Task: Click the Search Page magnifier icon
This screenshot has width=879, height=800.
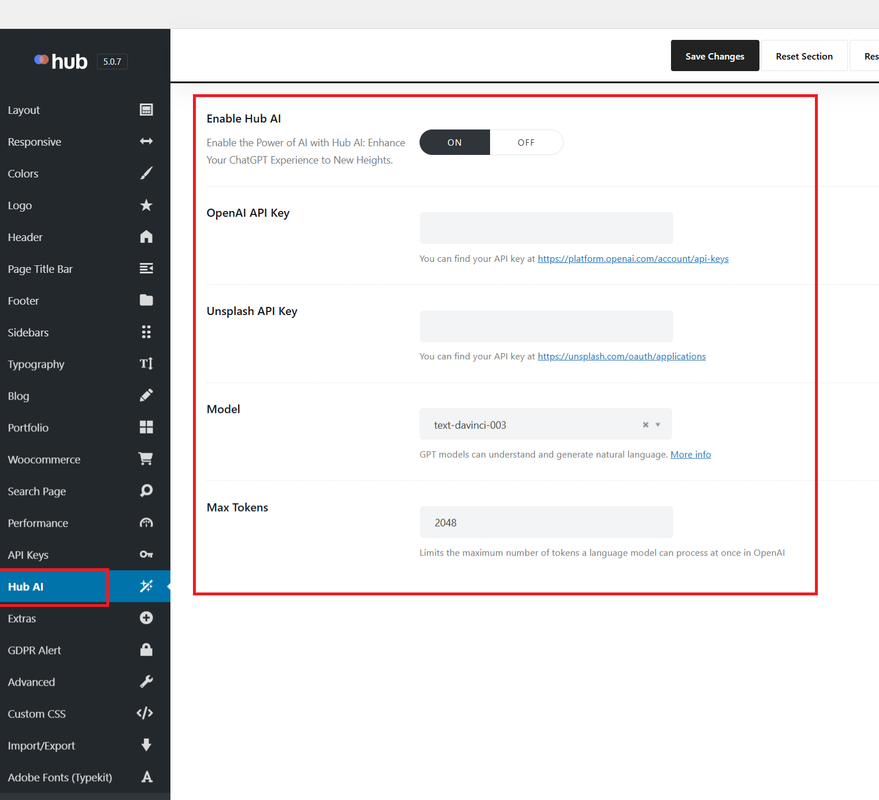Action: (x=146, y=491)
